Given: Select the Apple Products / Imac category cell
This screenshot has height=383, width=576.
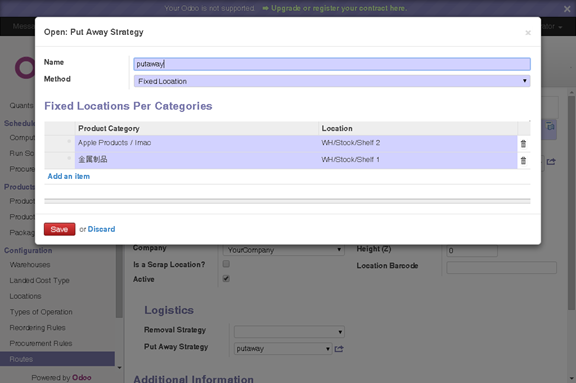Looking at the screenshot, I should (197, 143).
